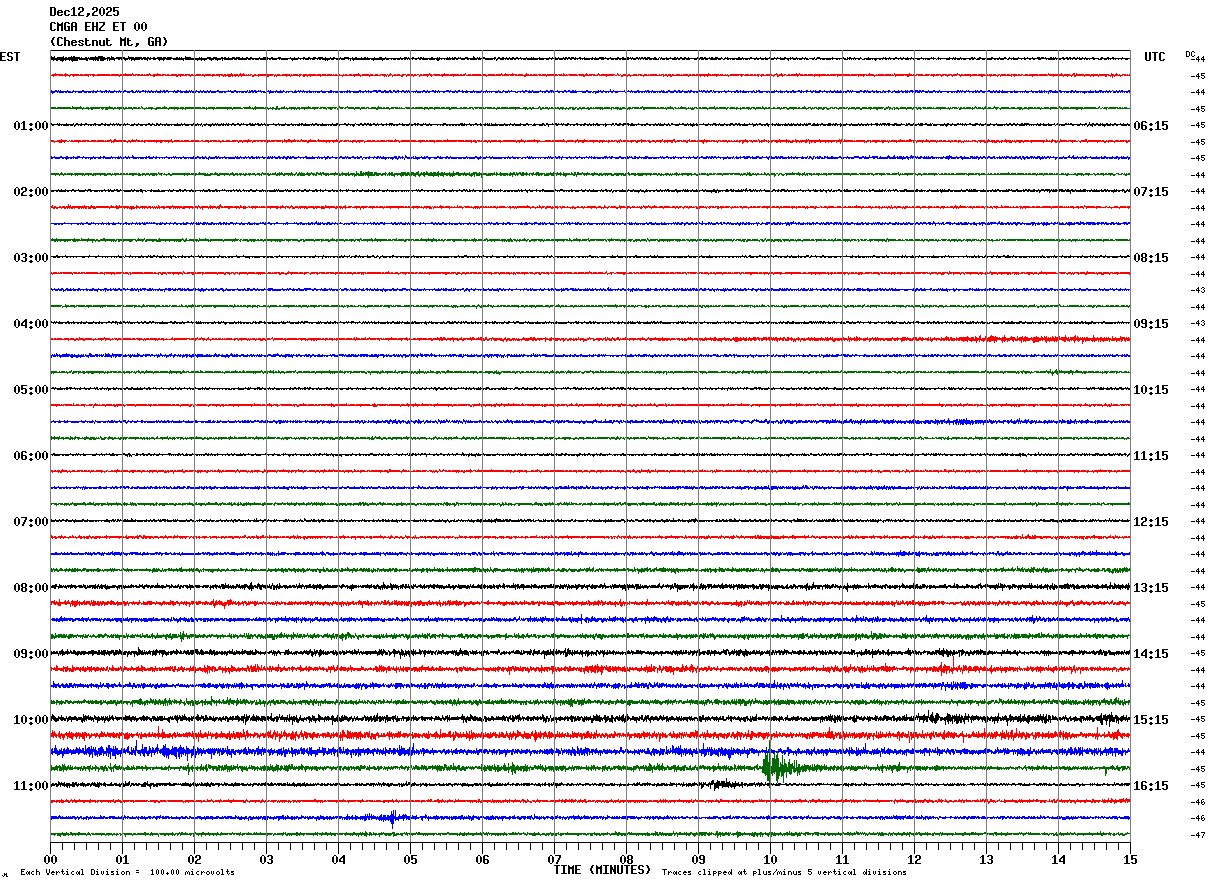Click minute tick 13 on time axis

point(986,859)
